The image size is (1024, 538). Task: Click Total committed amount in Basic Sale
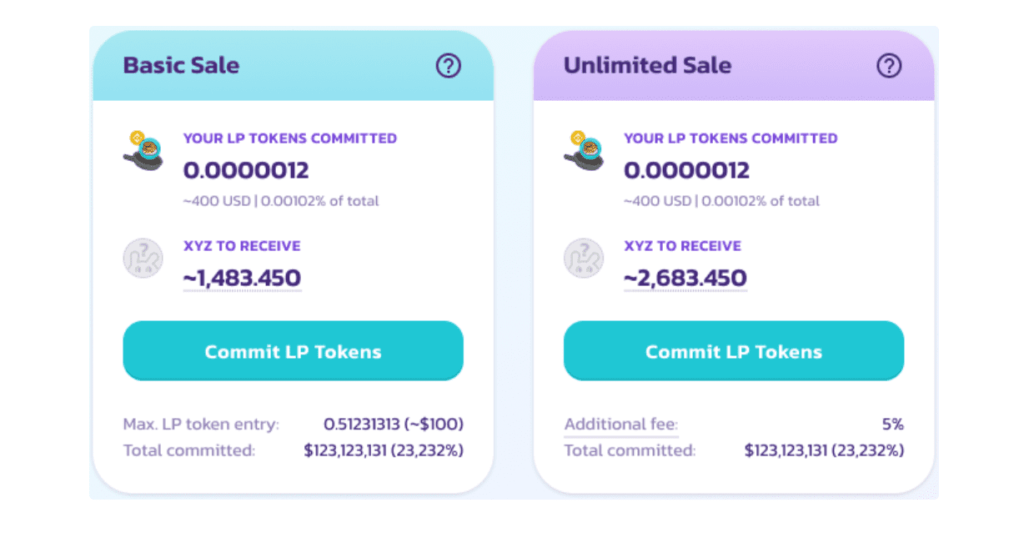coord(383,451)
